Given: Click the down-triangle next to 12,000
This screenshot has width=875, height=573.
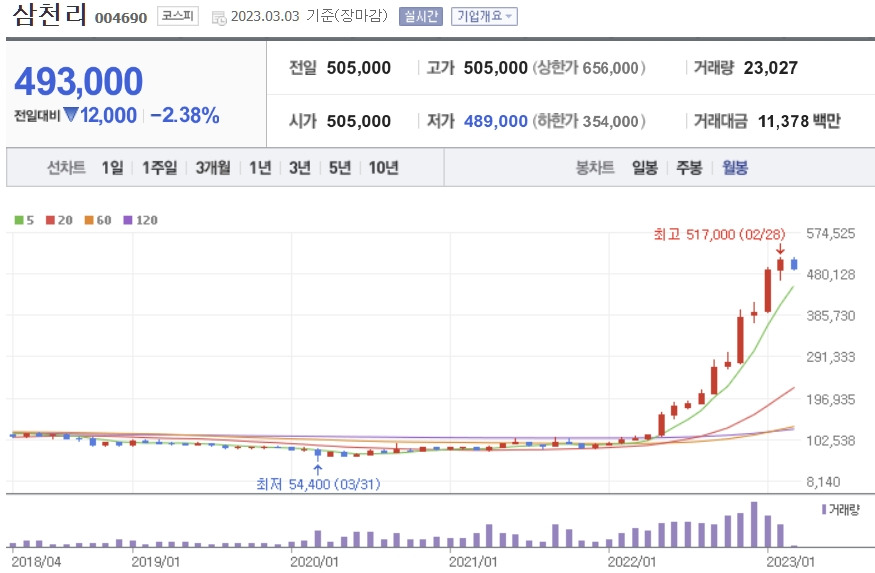Looking at the screenshot, I should click(x=71, y=114).
